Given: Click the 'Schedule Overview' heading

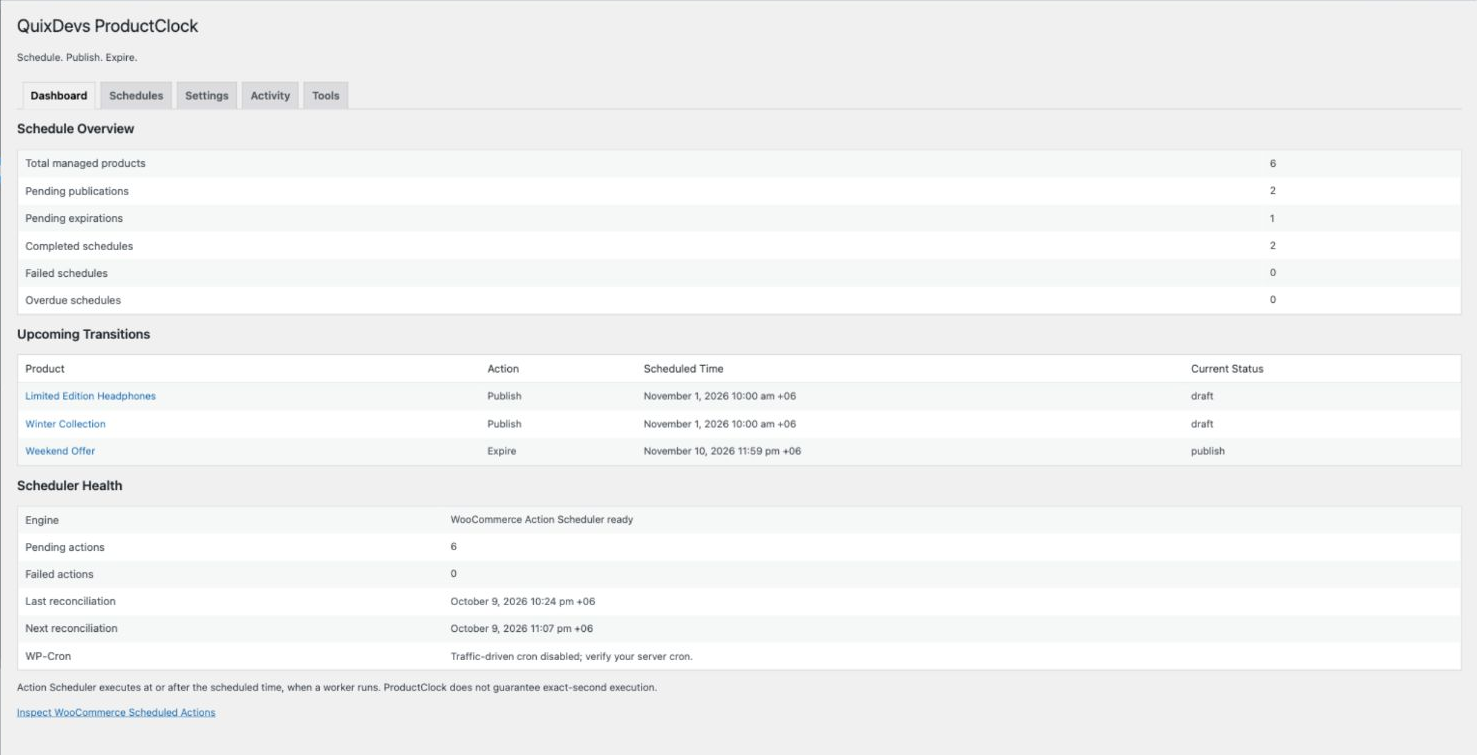Looking at the screenshot, I should 76,129.
